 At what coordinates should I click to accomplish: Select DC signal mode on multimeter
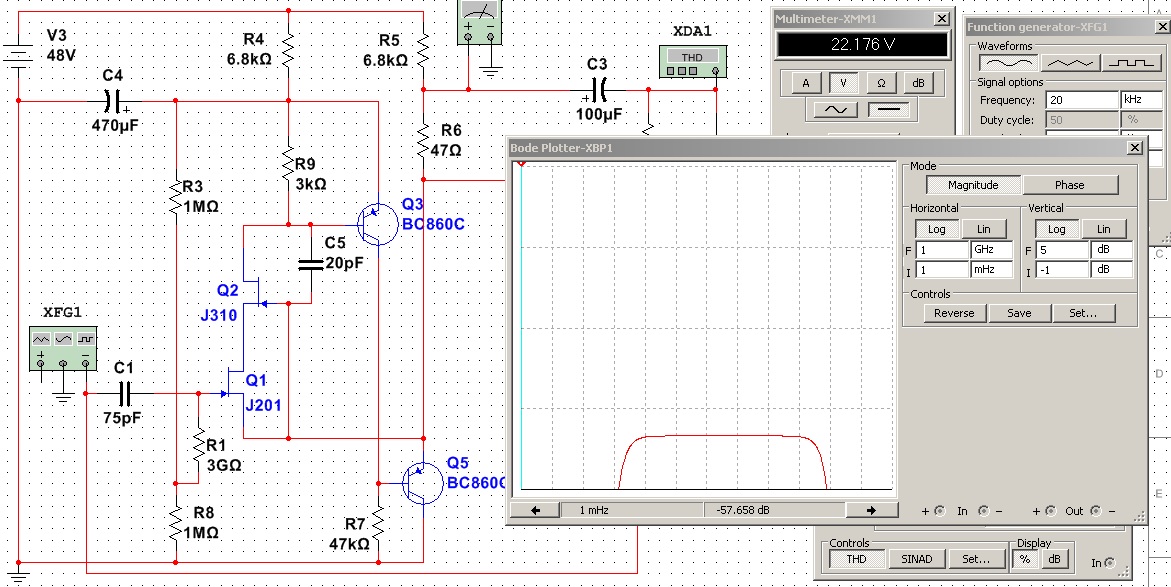[888, 110]
